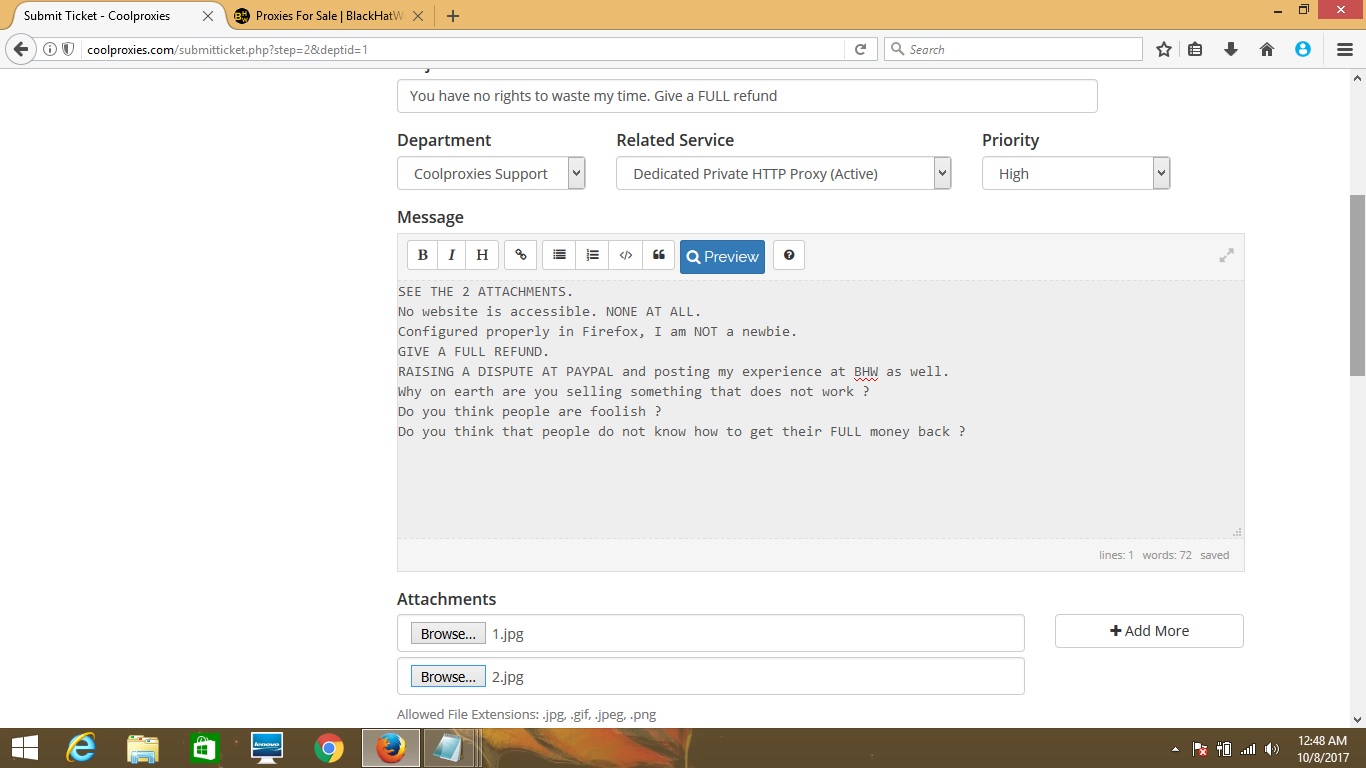
Task: Insert a blockquote with the quote icon
Action: tap(659, 256)
